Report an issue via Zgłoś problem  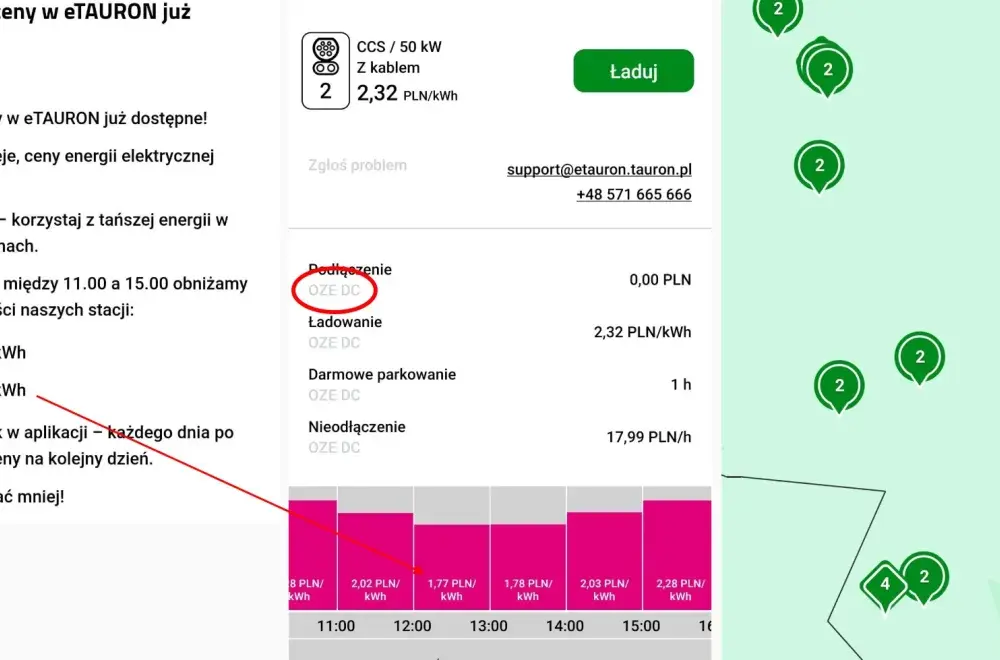point(357,165)
